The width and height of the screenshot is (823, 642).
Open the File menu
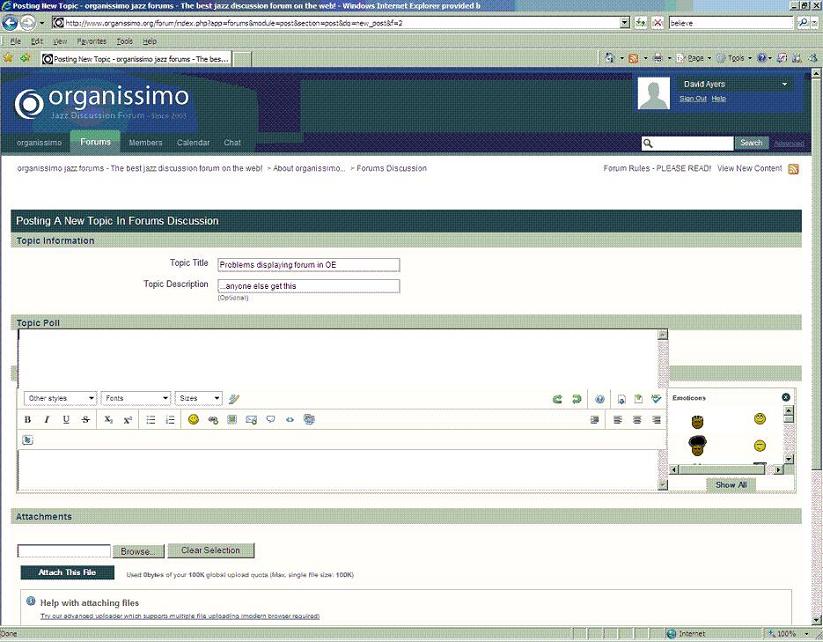point(16,41)
